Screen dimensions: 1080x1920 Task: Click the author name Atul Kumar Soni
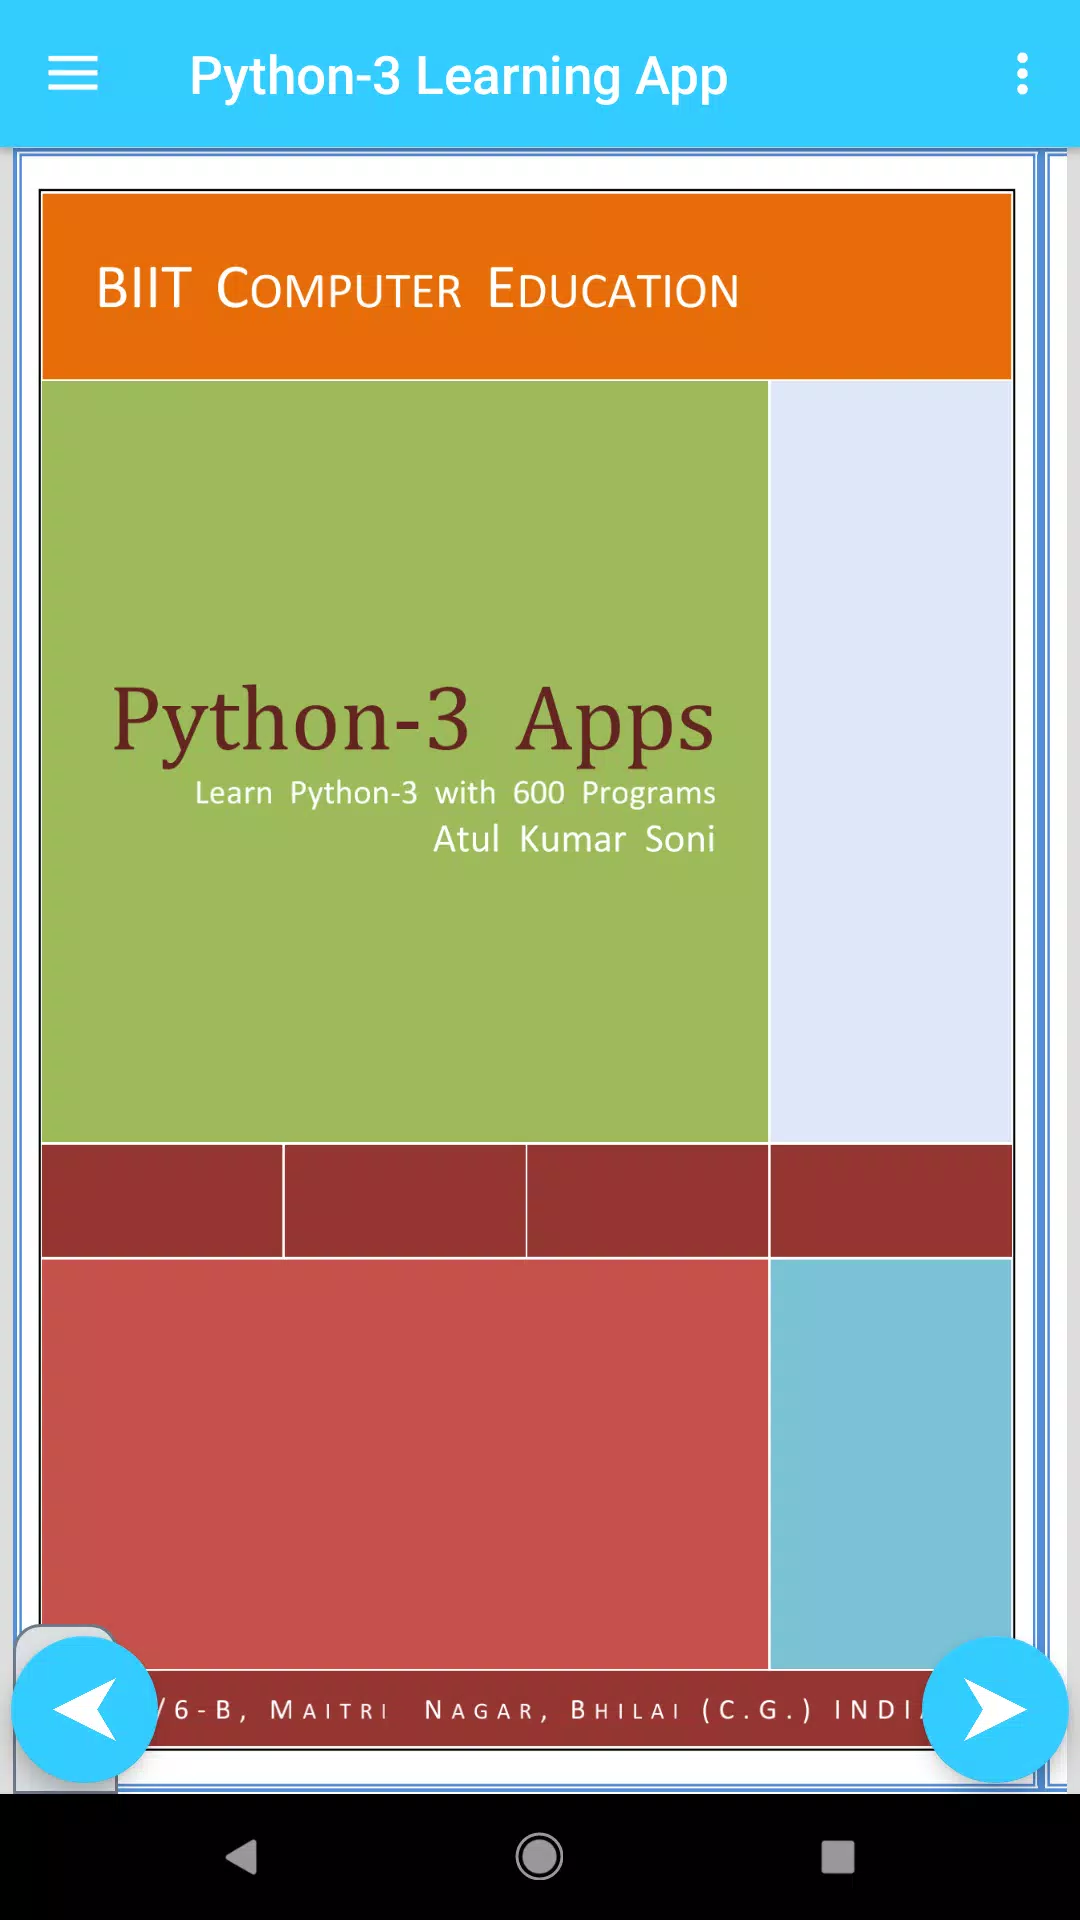point(574,839)
